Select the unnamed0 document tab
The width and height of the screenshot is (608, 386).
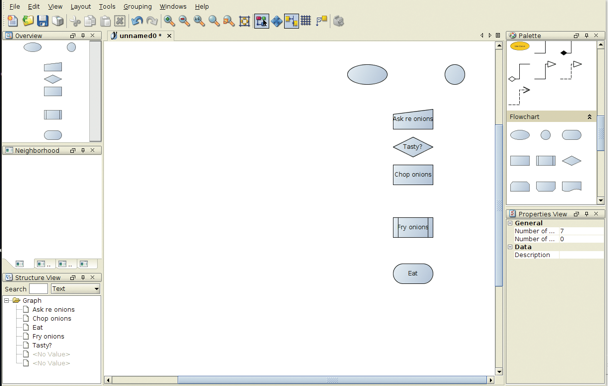[x=140, y=36]
